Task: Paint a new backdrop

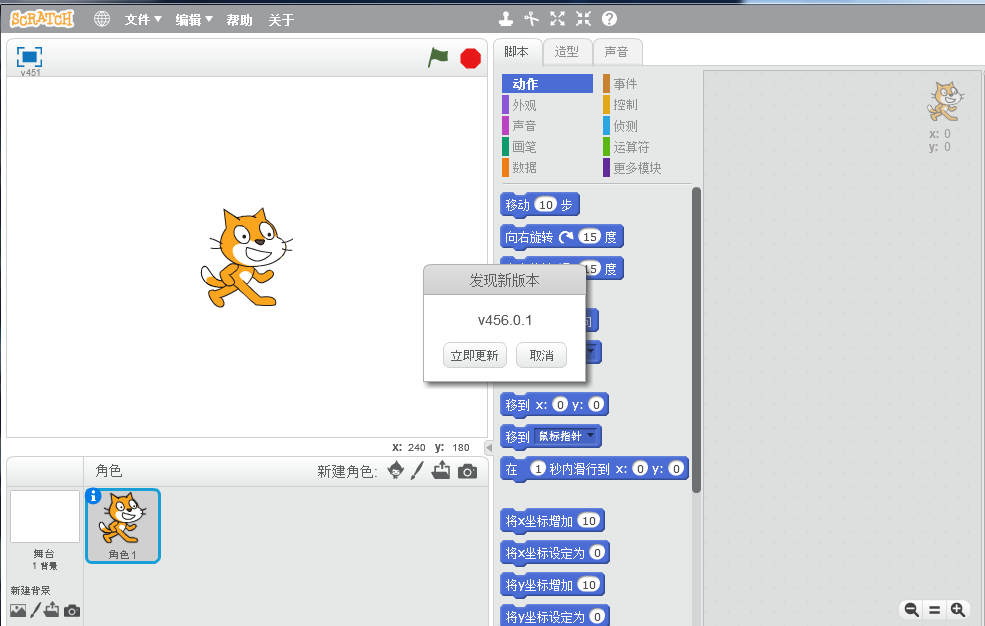Action: pyautogui.click(x=35, y=610)
